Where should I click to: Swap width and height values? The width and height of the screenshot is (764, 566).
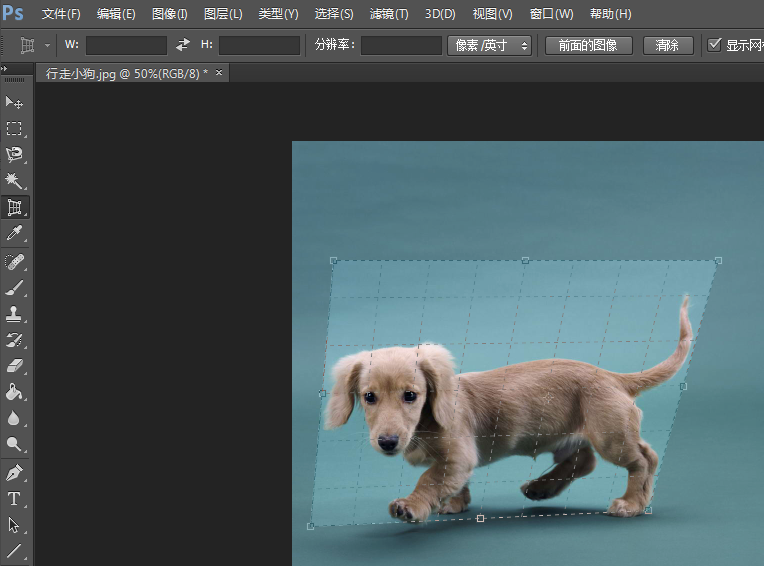click(x=182, y=45)
